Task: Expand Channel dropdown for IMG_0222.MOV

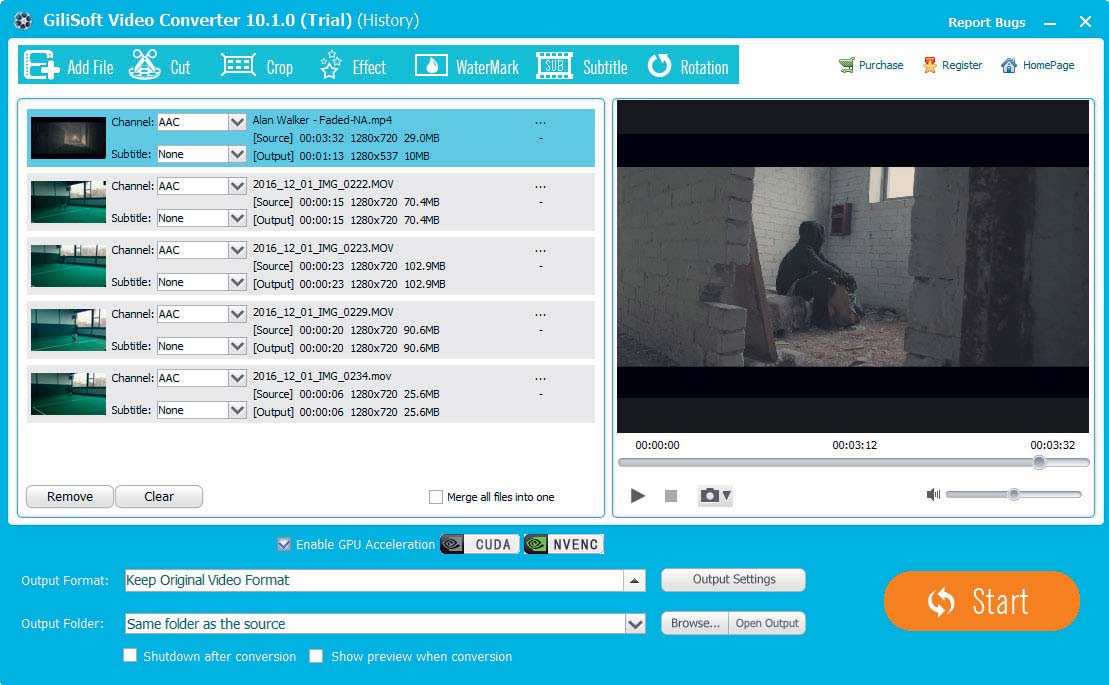Action: (237, 186)
